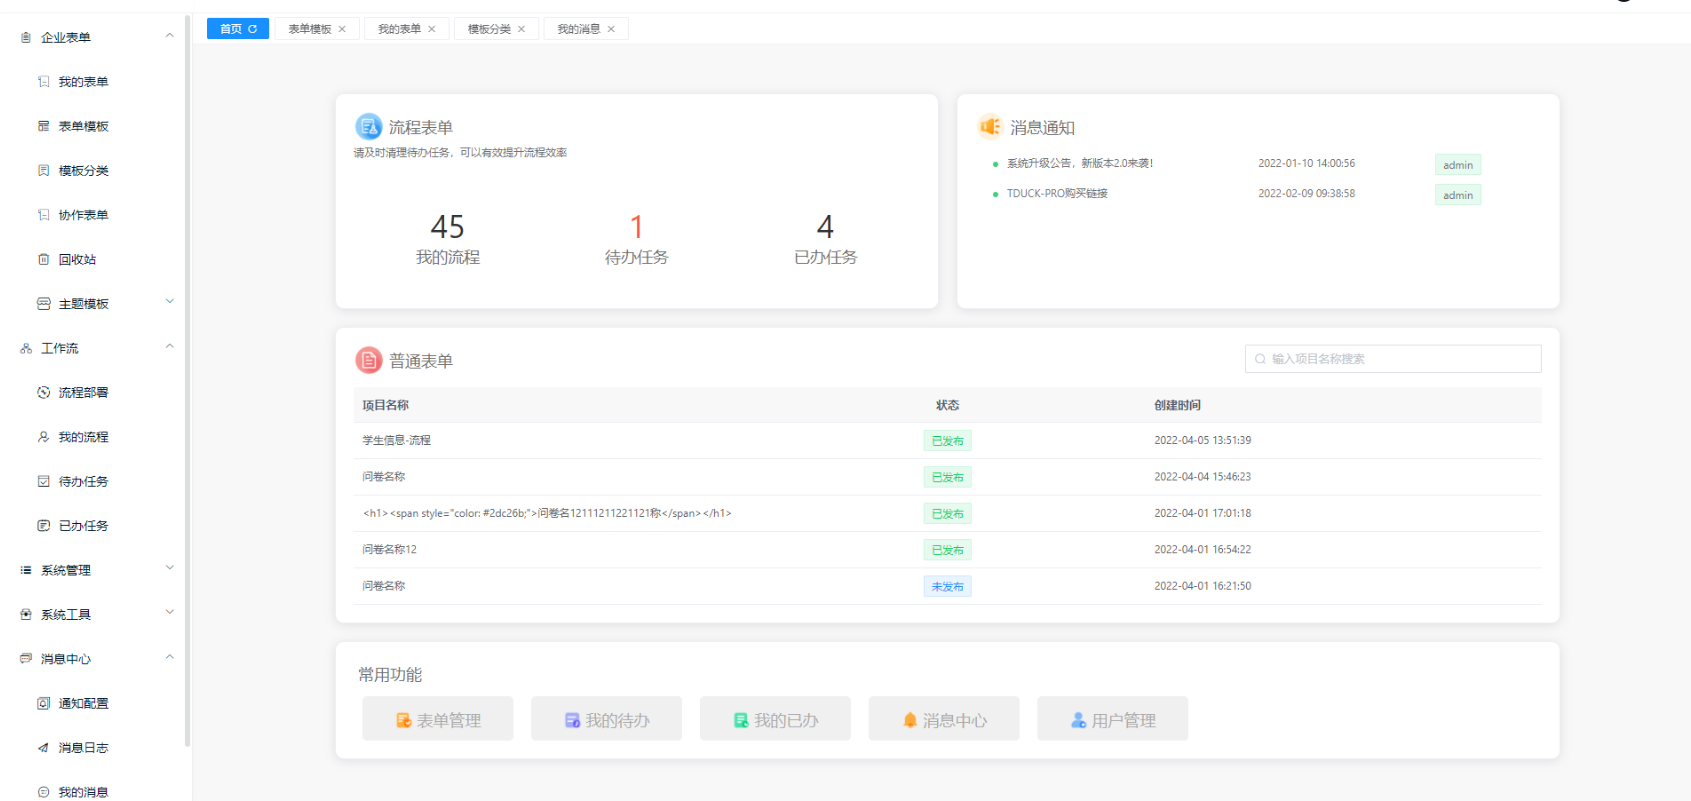The height and width of the screenshot is (801, 1691).
Task: Click the 我的消息 sidebar icon
Action: [x=43, y=792]
